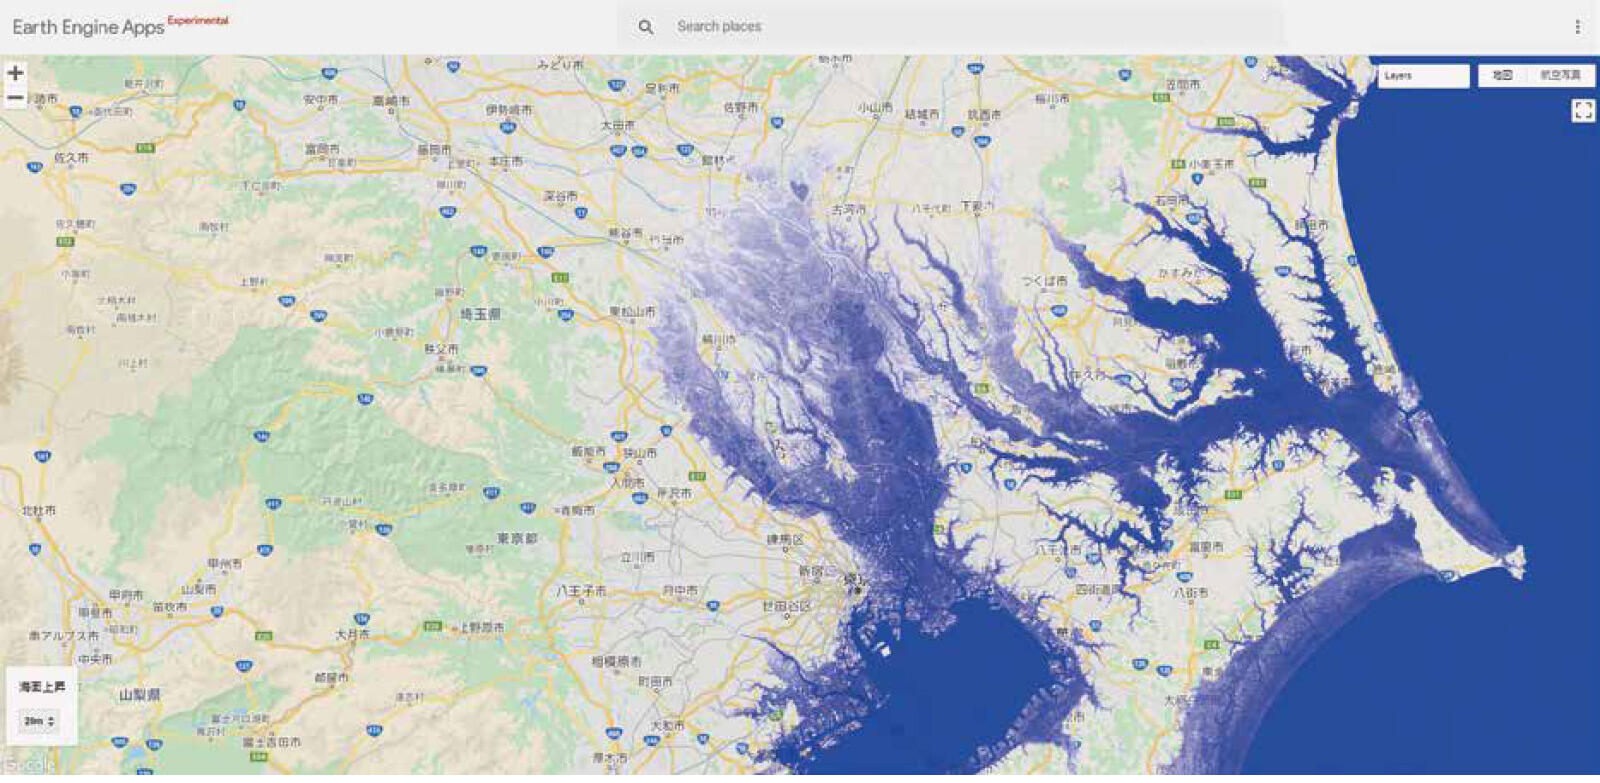1600x783 pixels.
Task: Click the 八王子市 map label
Action: (x=582, y=591)
